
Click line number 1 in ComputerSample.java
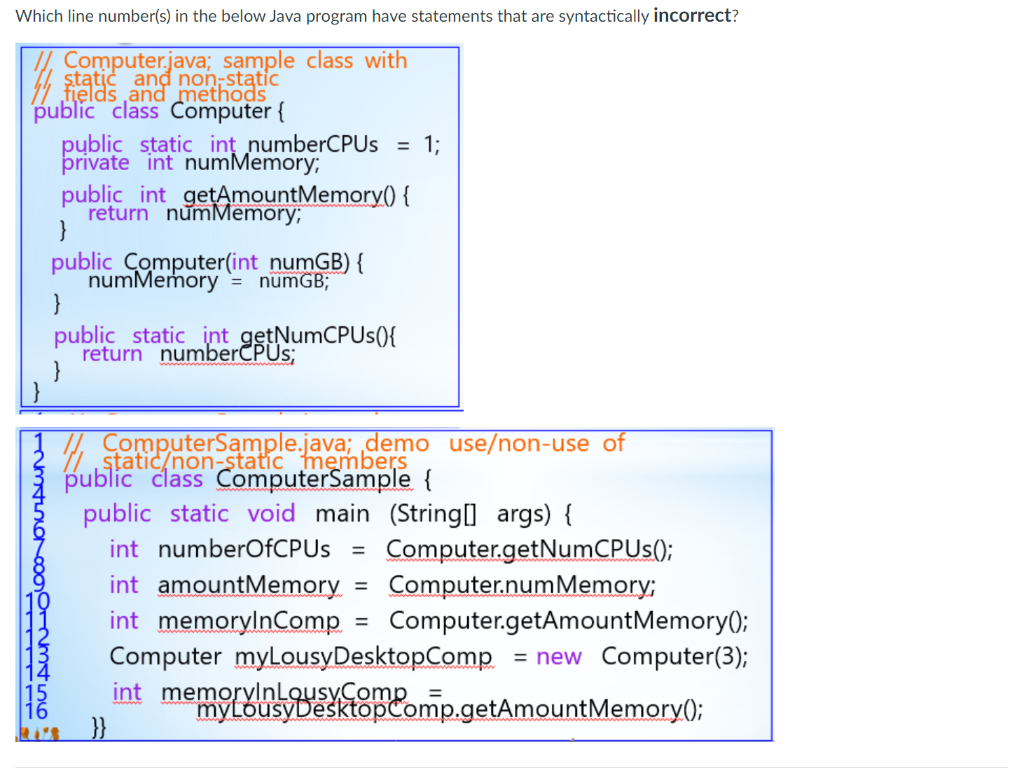click(x=38, y=444)
